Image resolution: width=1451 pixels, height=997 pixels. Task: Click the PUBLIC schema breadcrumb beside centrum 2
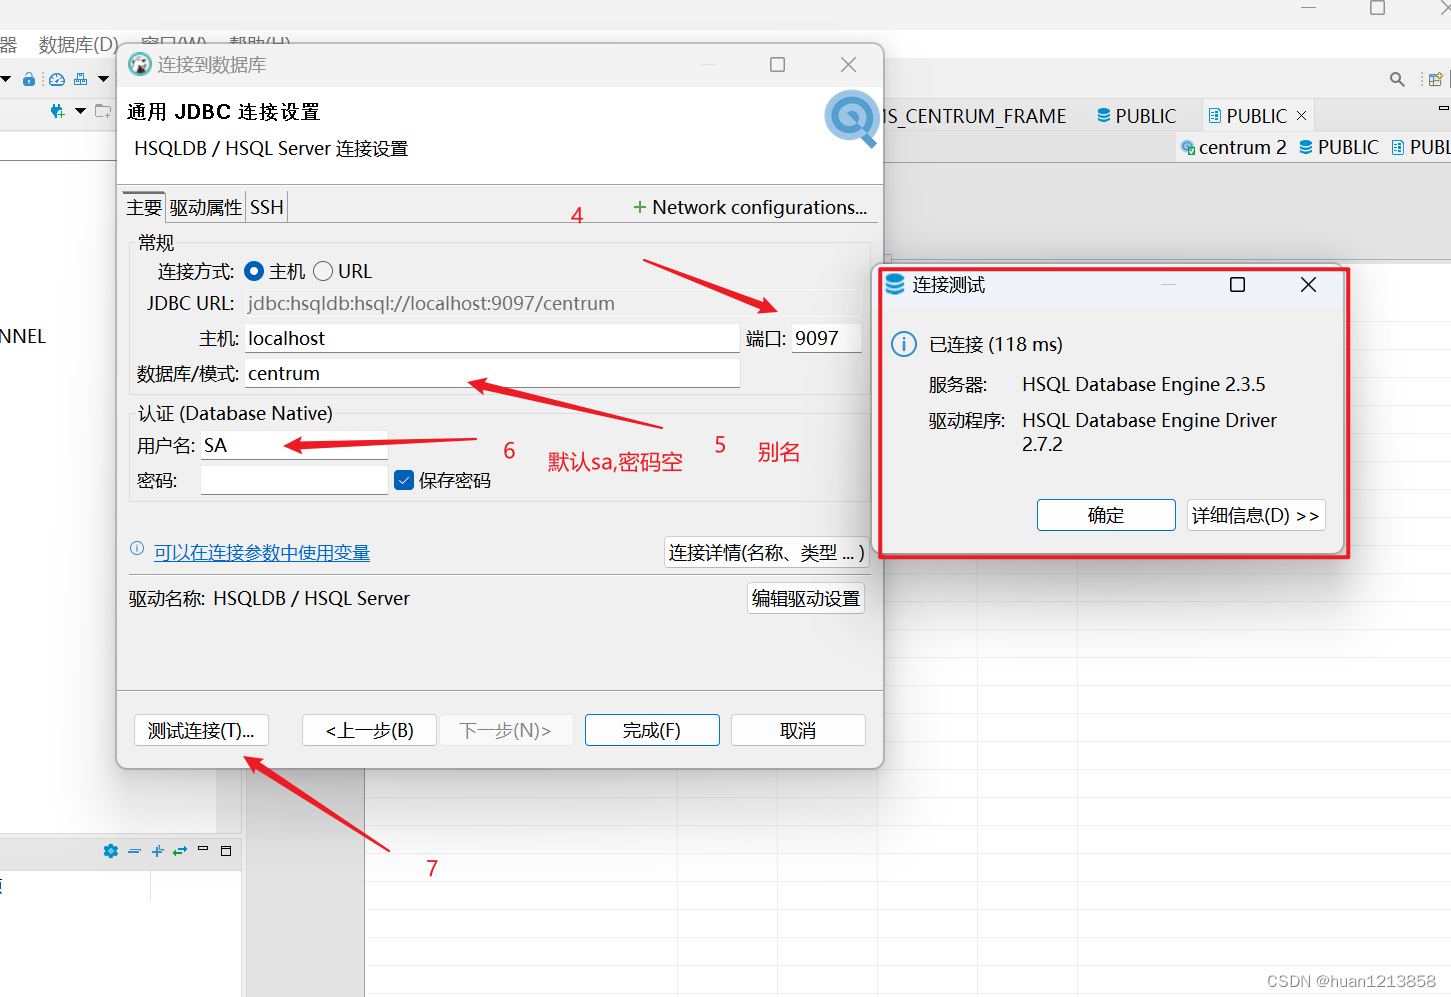pyautogui.click(x=1338, y=147)
